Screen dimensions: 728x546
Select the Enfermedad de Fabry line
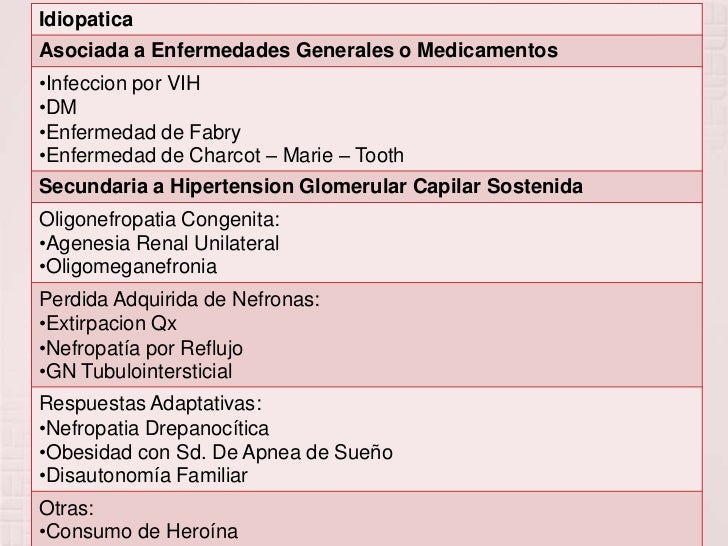click(140, 132)
